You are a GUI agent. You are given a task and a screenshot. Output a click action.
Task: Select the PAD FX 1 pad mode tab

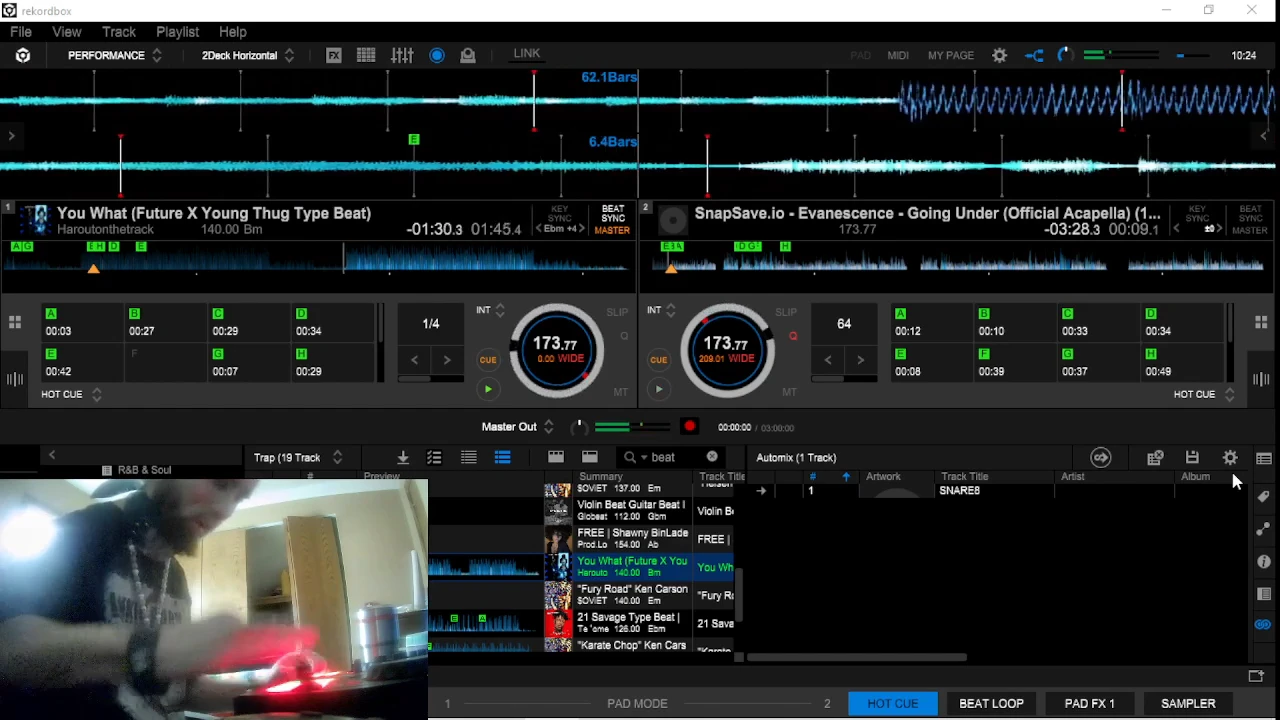(1089, 704)
